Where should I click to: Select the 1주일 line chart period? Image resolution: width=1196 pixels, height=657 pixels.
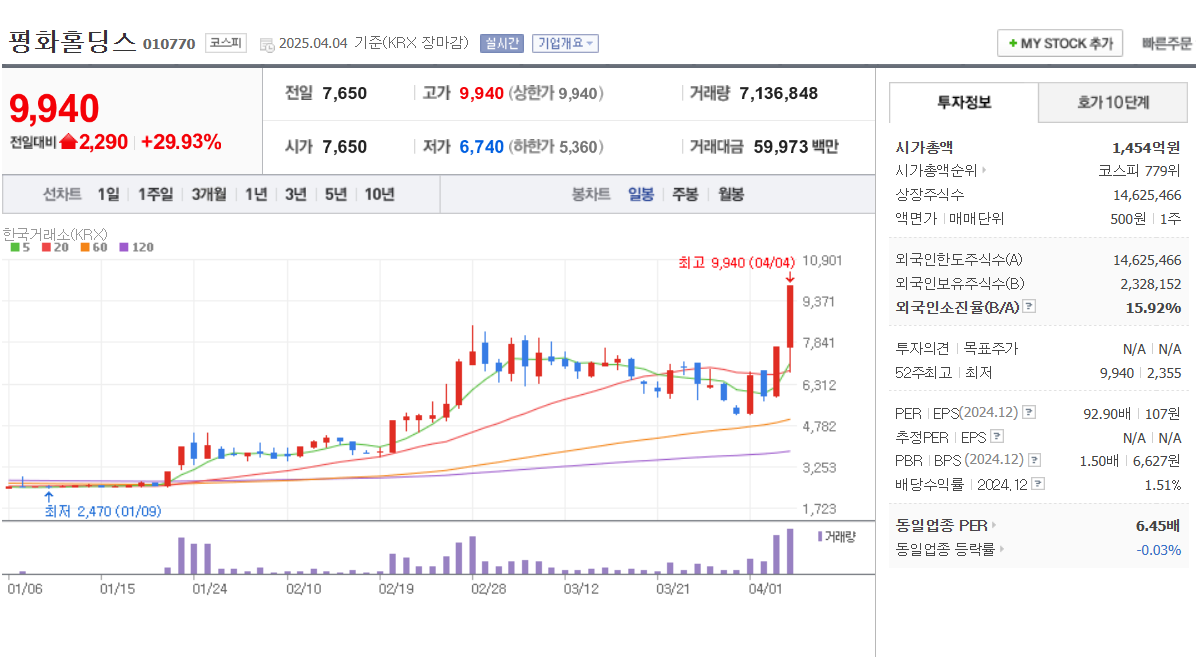(x=156, y=195)
